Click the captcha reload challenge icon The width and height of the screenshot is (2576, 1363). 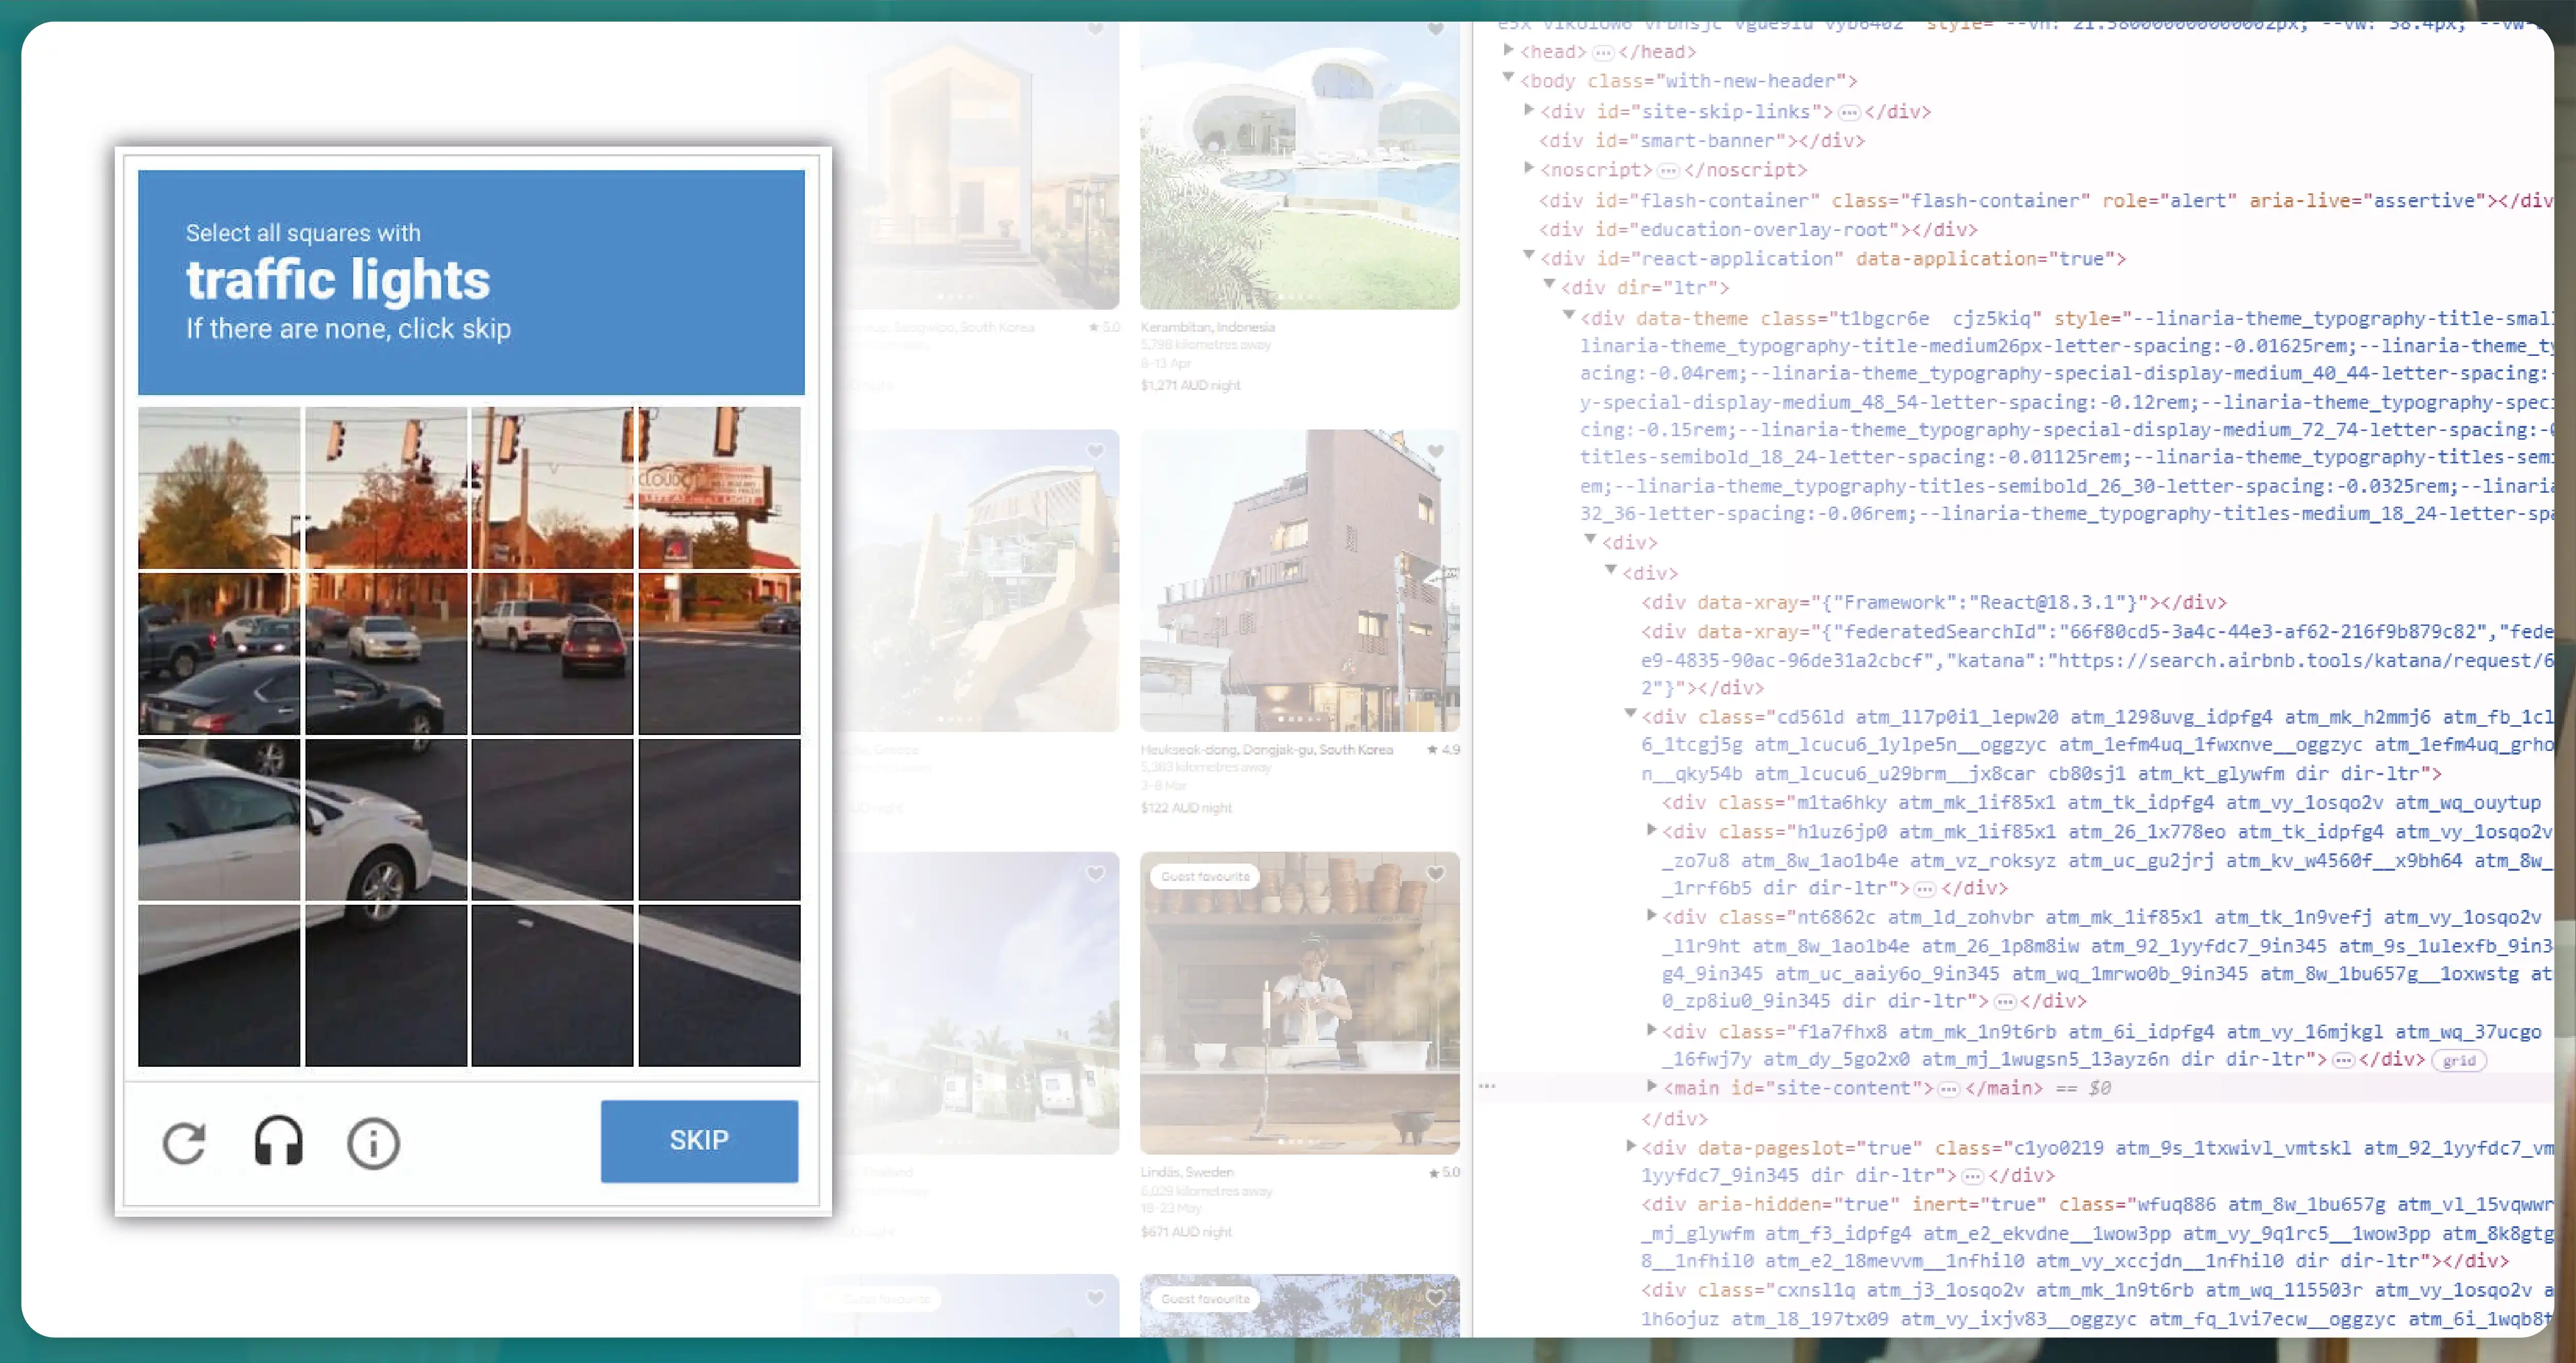[x=184, y=1143]
